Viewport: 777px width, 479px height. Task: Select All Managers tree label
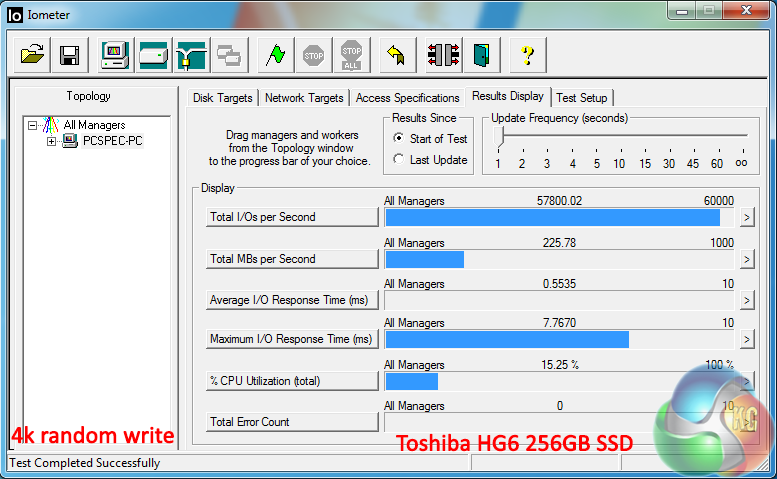(94, 125)
